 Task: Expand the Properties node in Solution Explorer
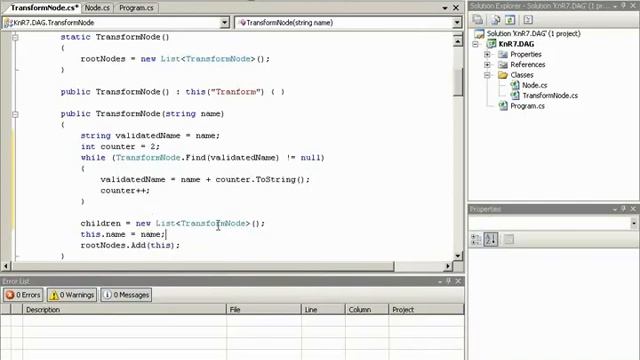pos(487,54)
